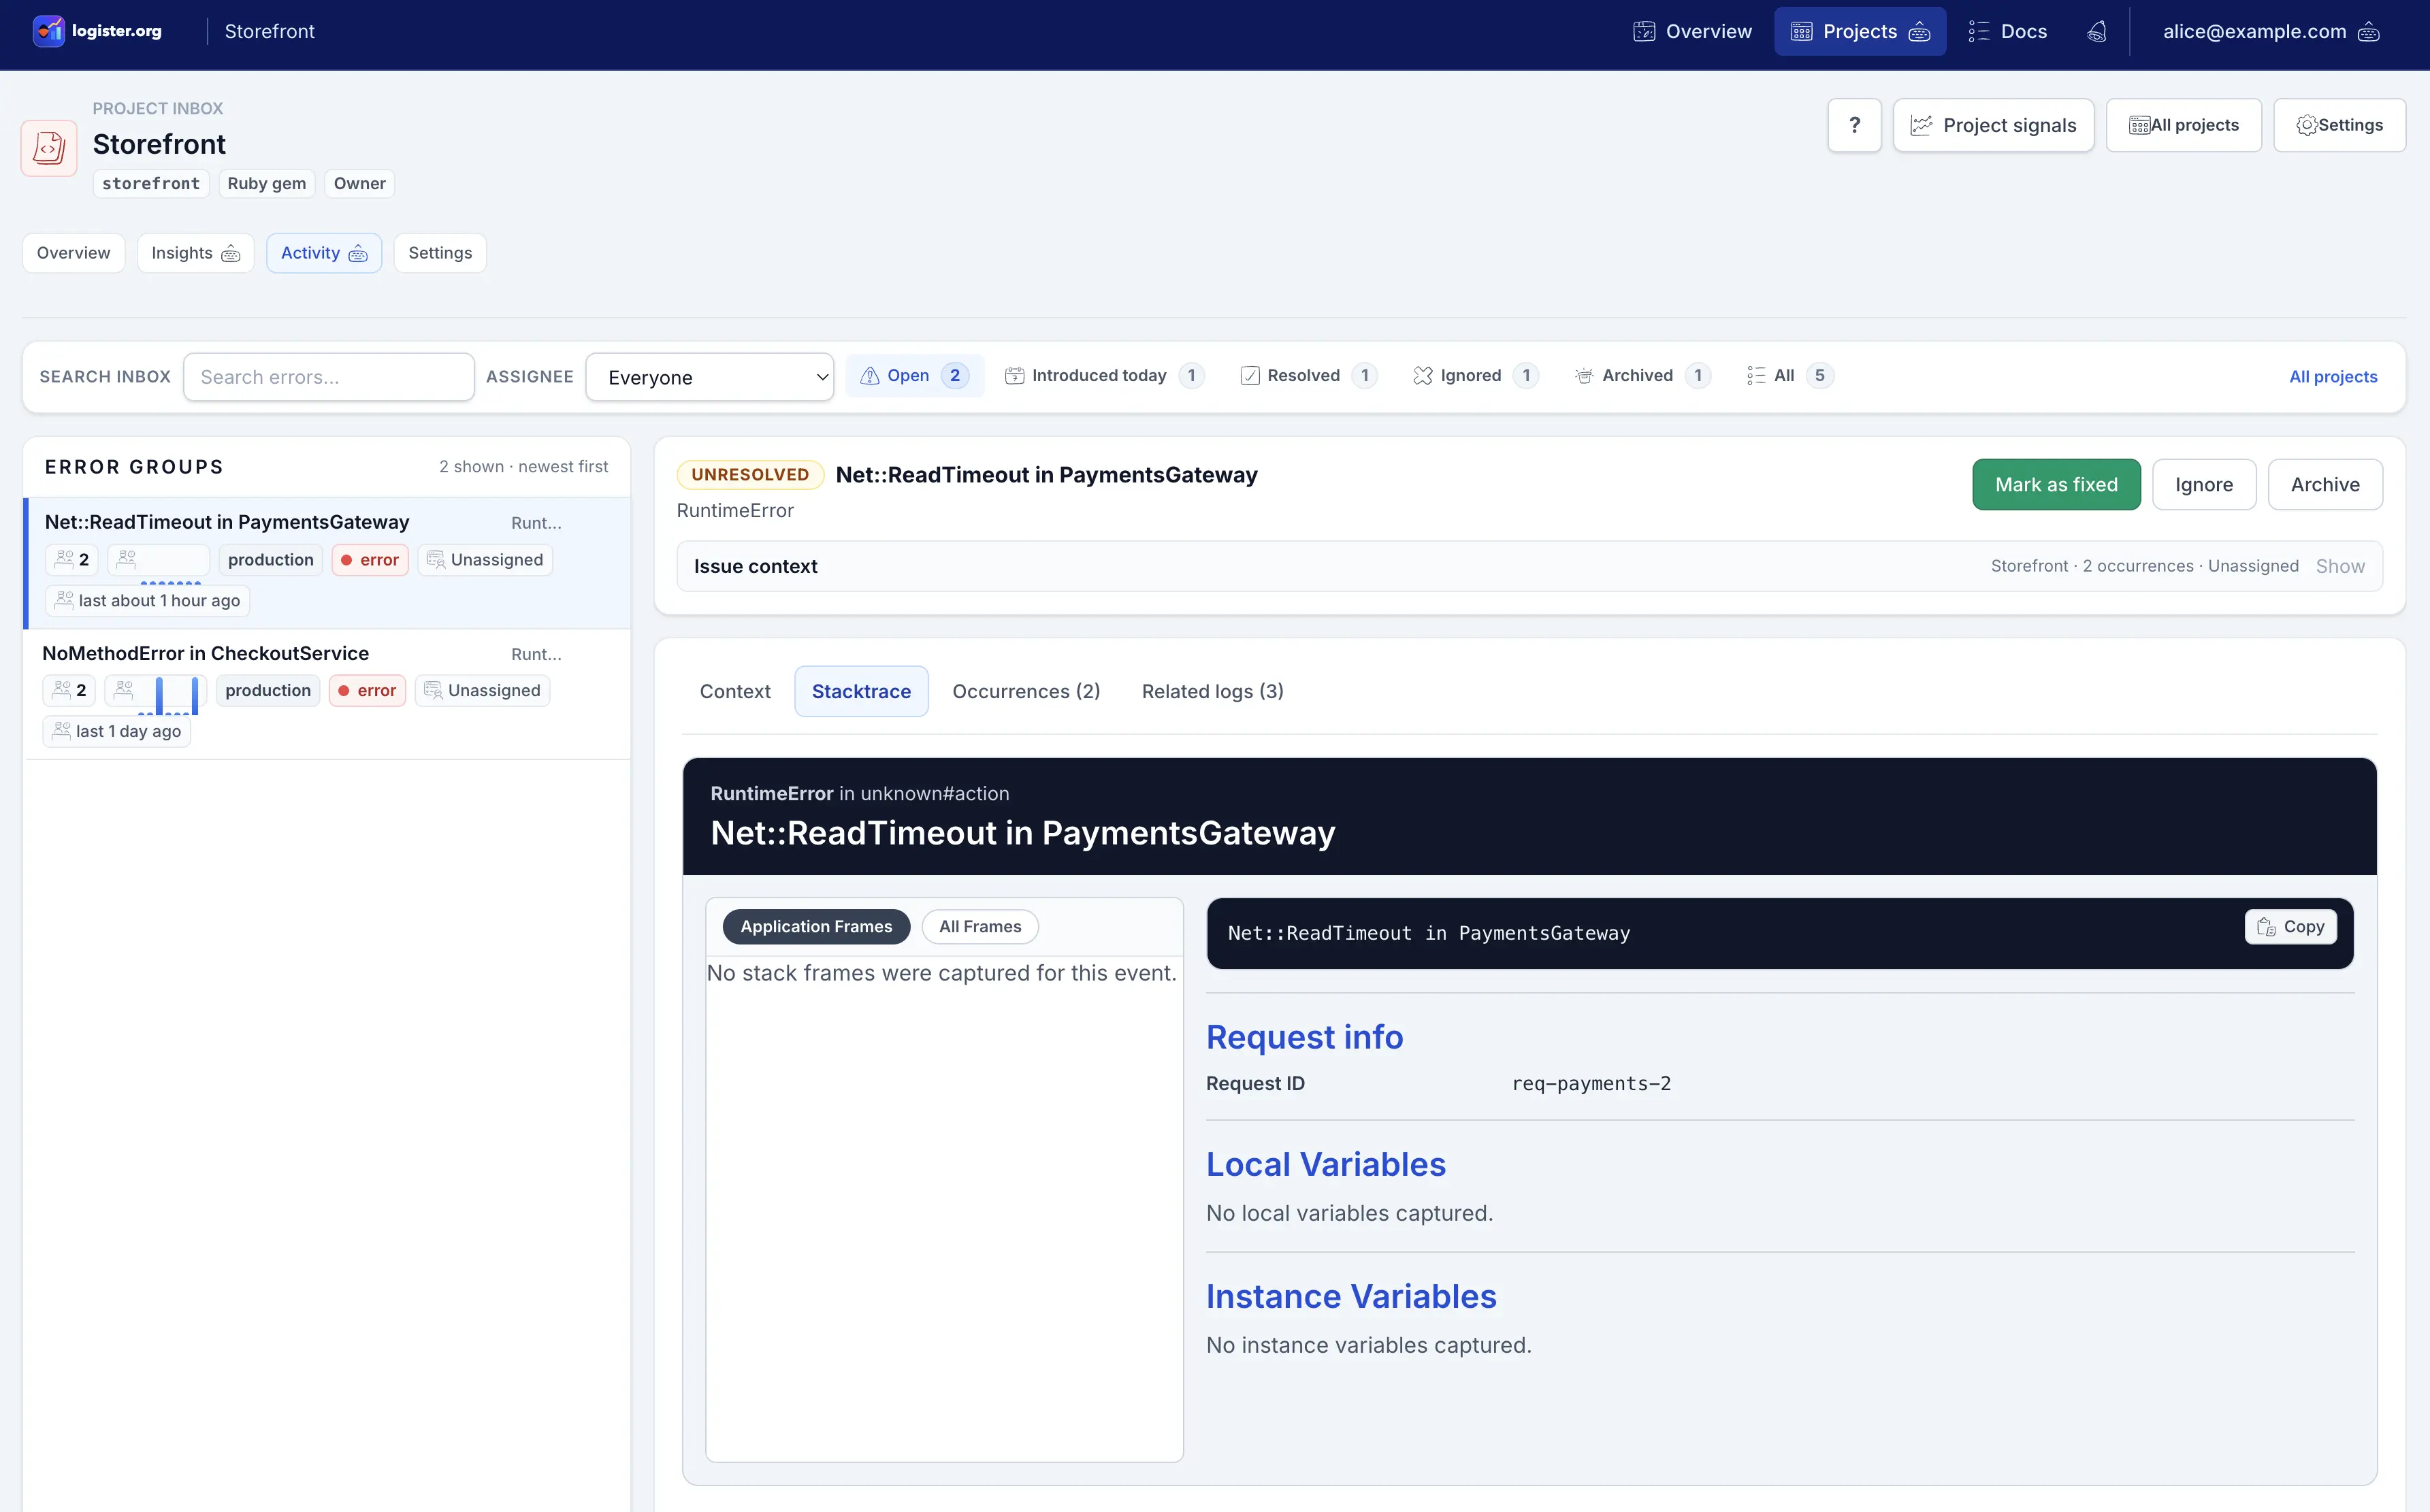Click the Settings gear icon top right
This screenshot has height=1512, width=2430.
click(2307, 125)
